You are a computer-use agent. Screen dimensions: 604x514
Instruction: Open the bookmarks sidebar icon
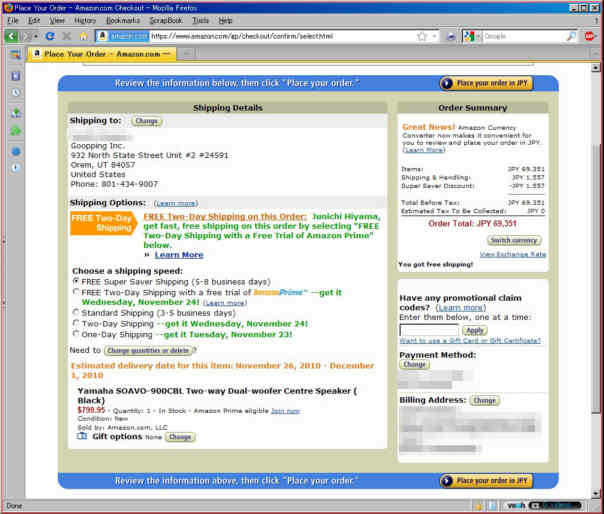[x=16, y=76]
